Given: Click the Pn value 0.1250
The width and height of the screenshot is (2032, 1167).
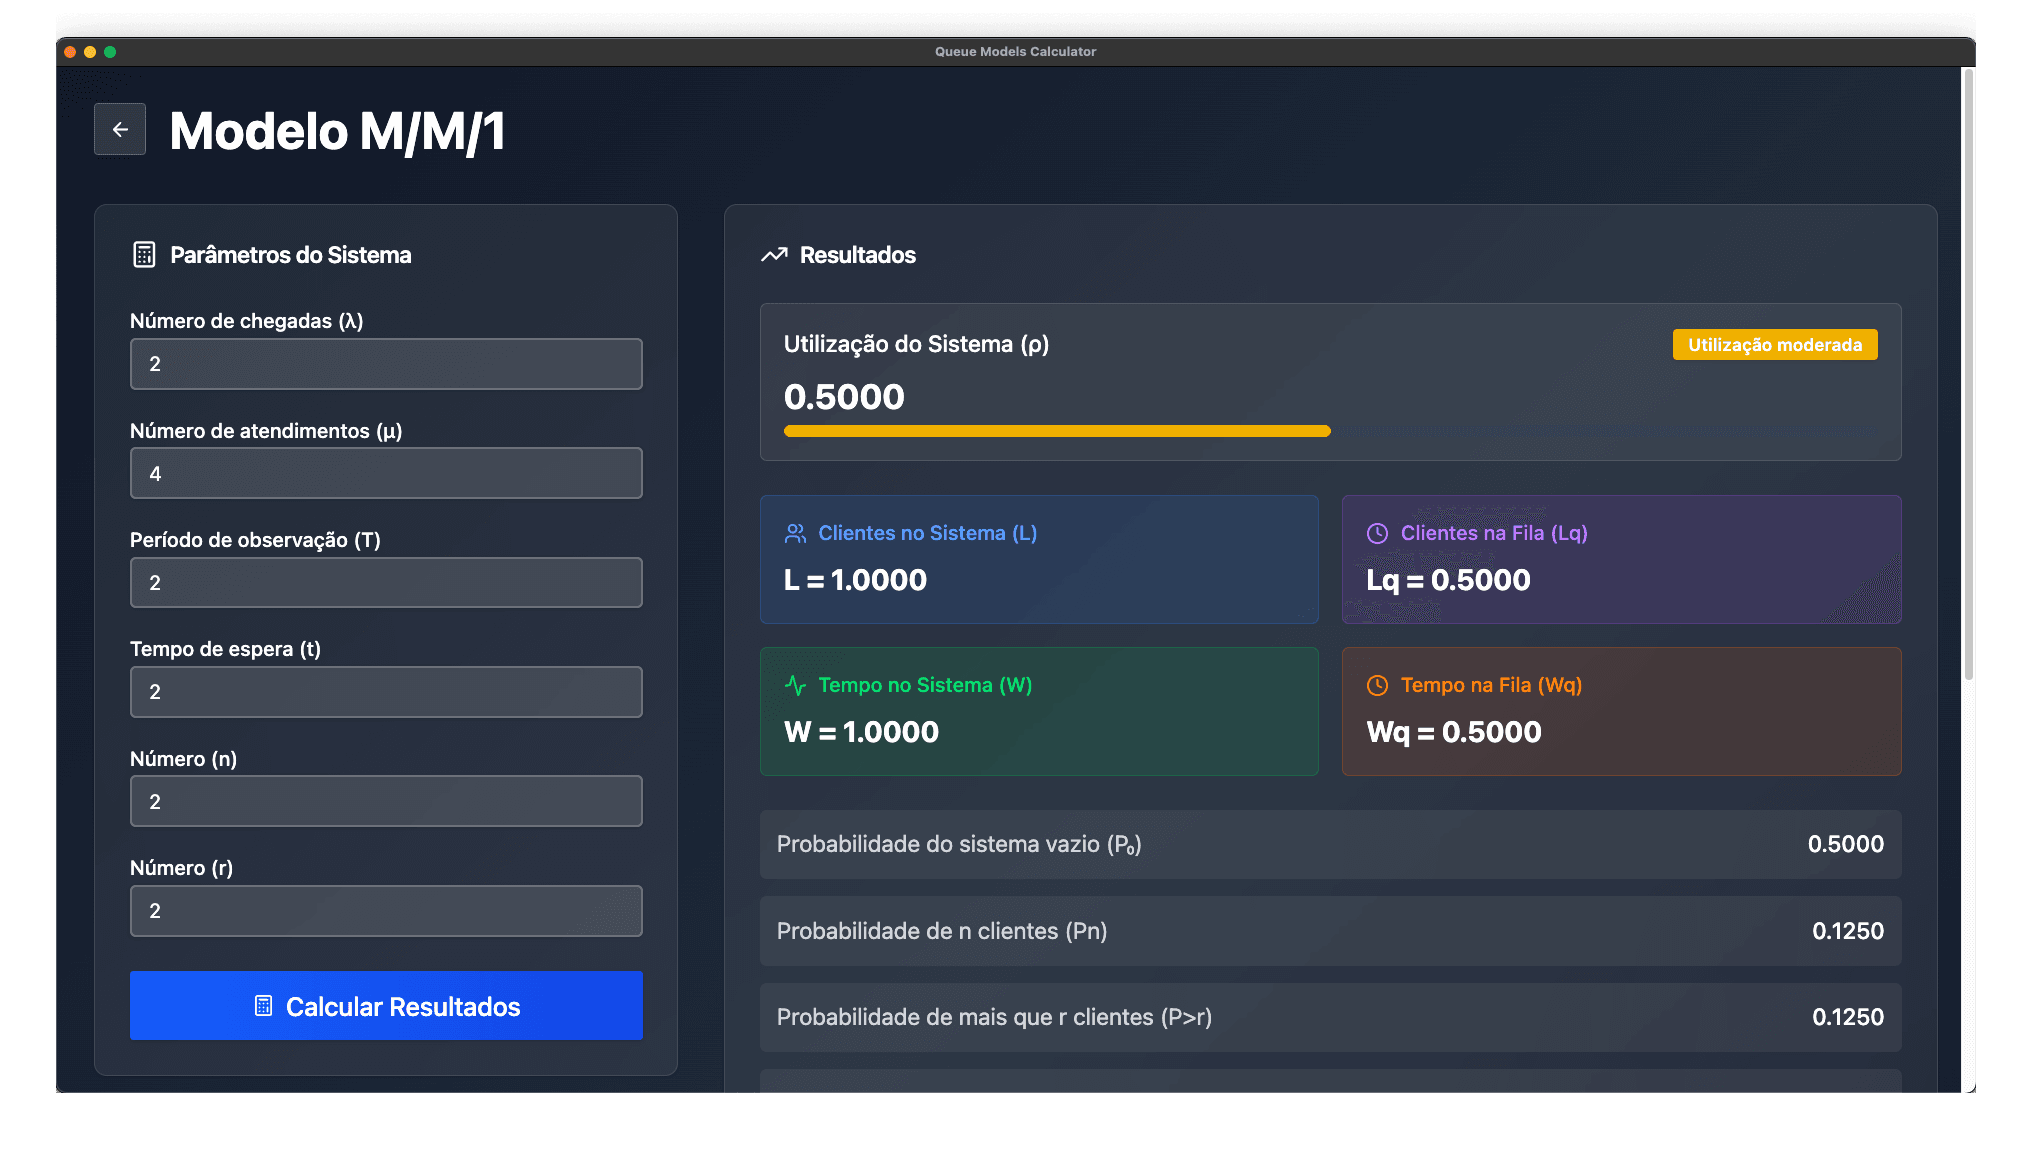Looking at the screenshot, I should coord(1848,932).
